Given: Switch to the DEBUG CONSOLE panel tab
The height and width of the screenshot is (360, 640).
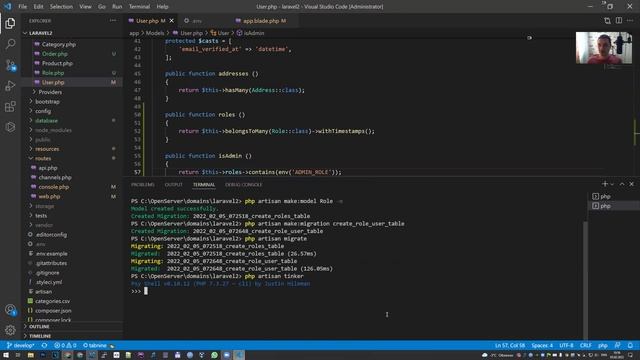Looking at the screenshot, I should point(244,184).
